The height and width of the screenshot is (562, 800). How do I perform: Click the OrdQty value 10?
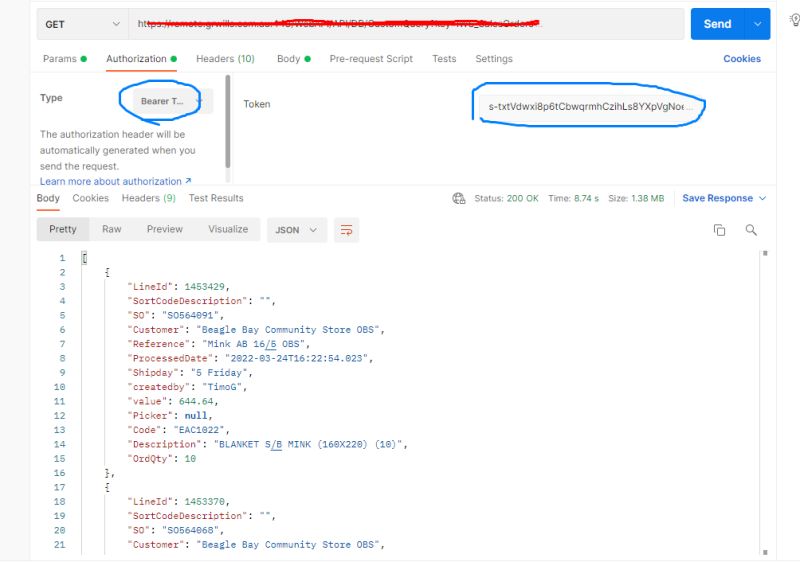[x=190, y=458]
